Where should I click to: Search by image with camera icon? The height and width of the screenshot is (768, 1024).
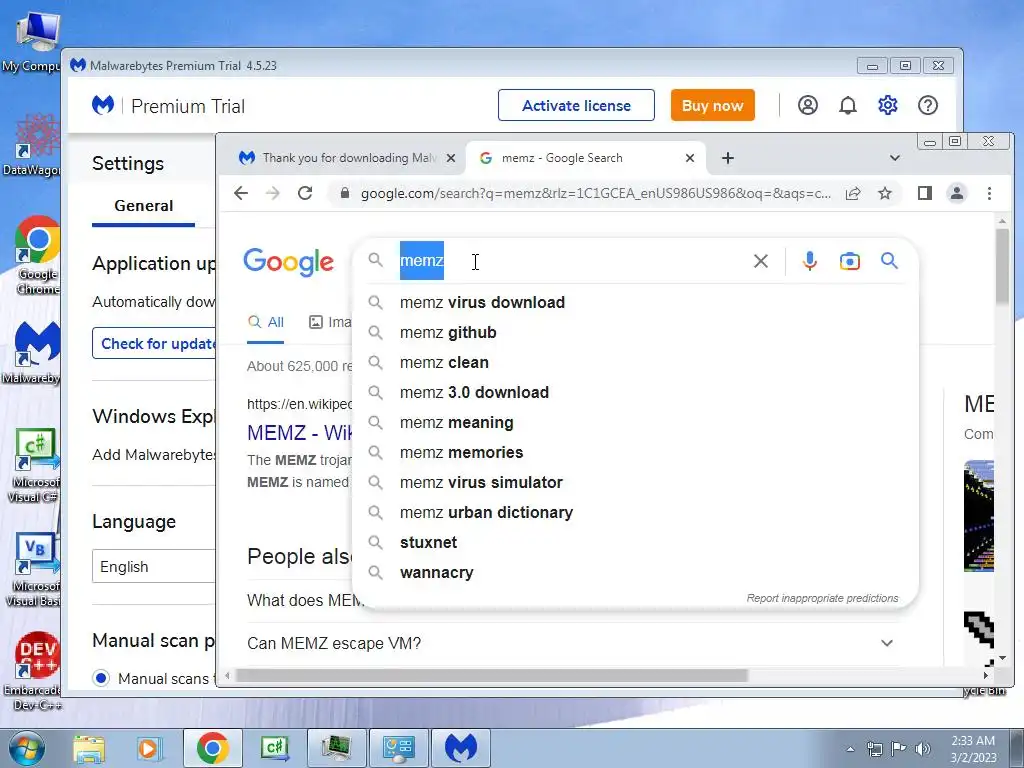pyautogui.click(x=850, y=261)
